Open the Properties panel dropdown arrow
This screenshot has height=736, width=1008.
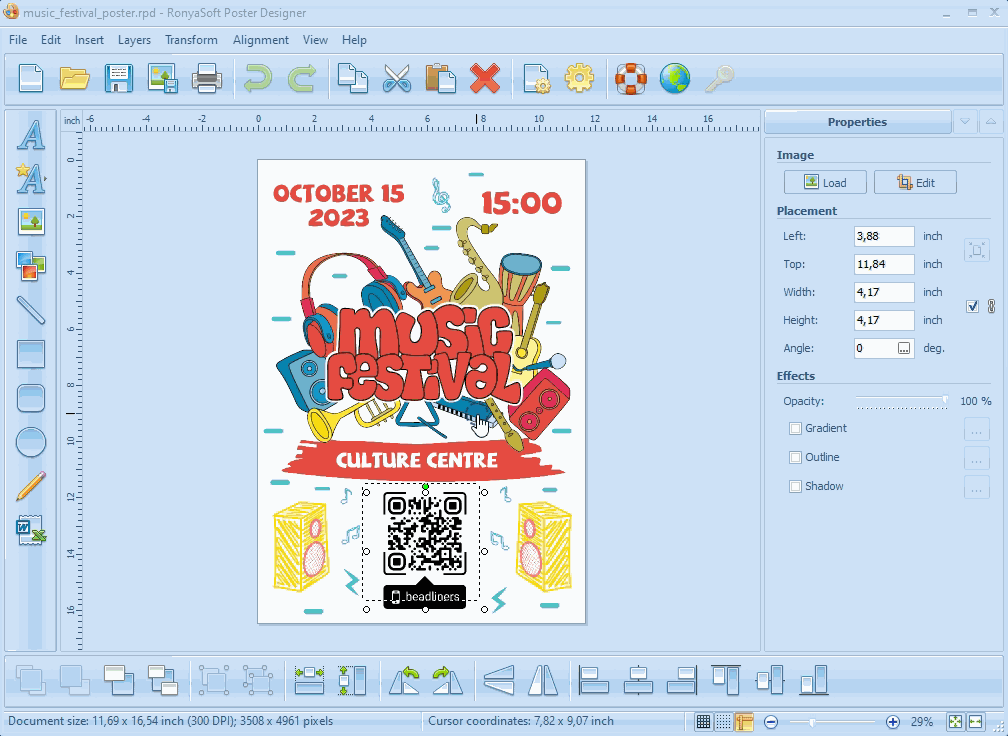point(965,121)
